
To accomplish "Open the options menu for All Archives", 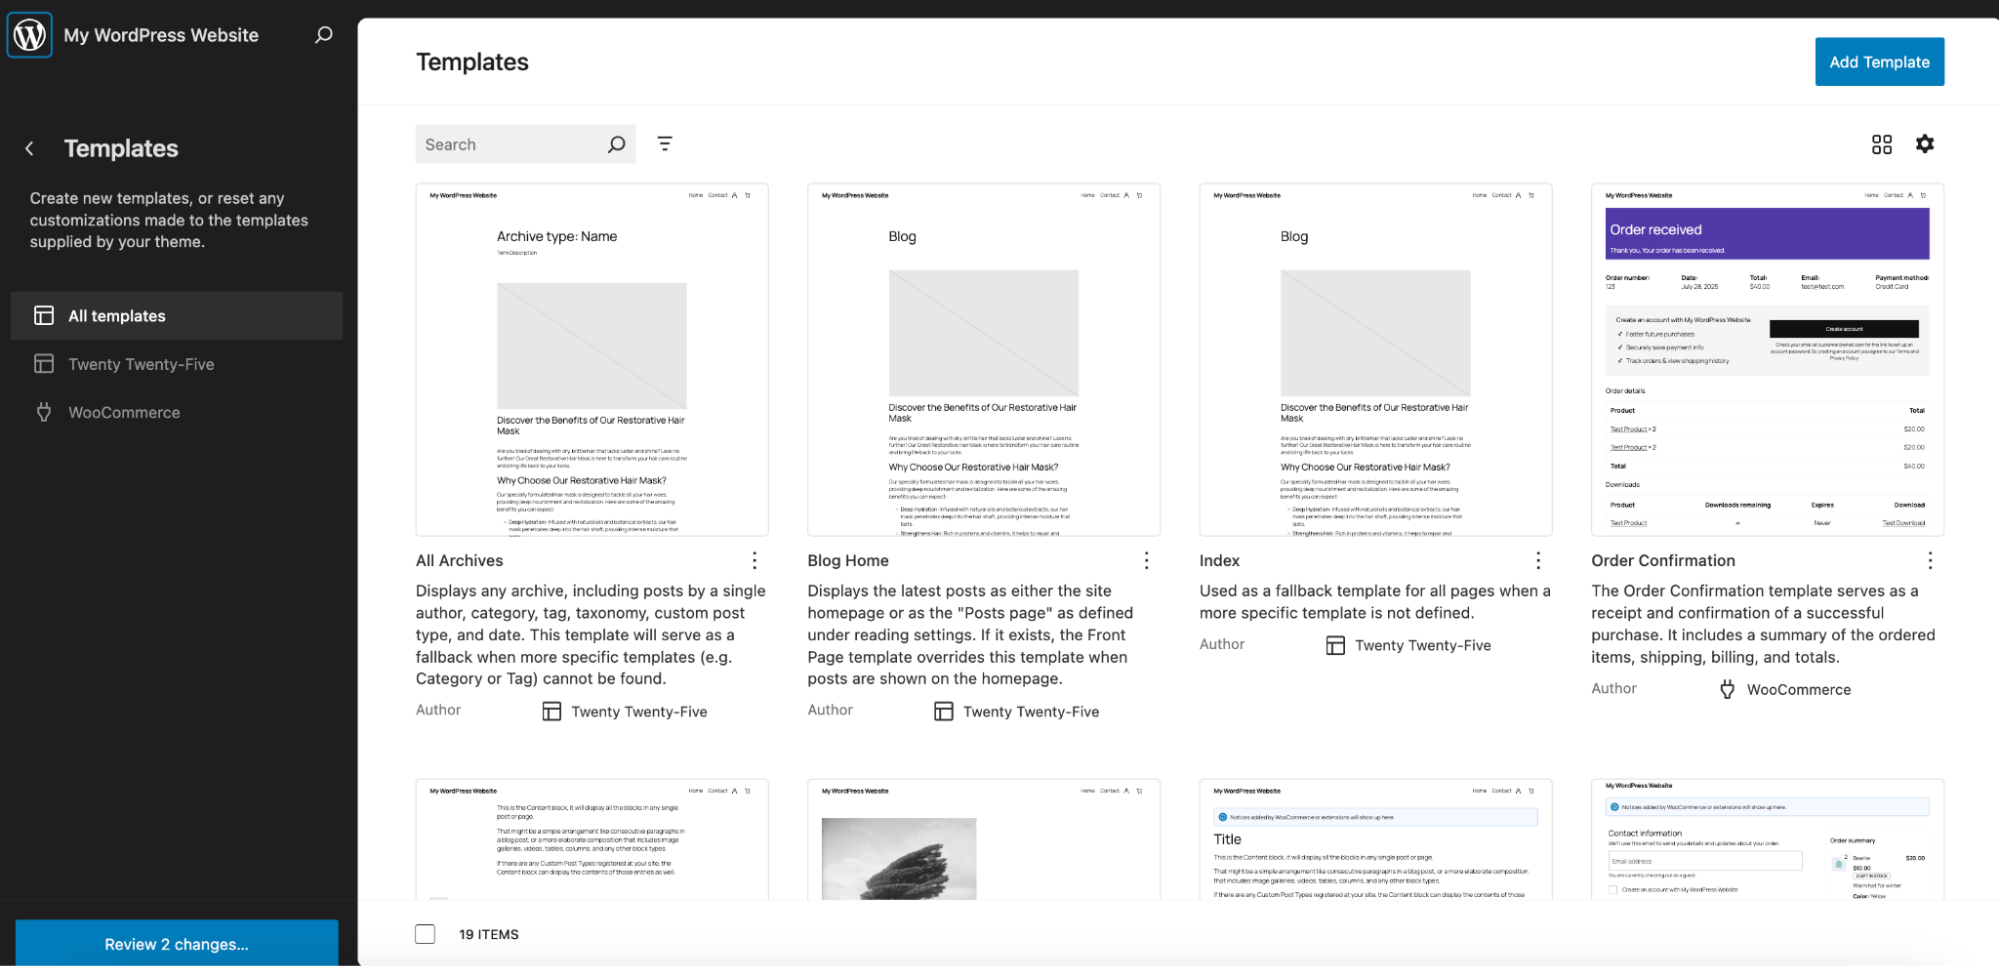I will click(x=754, y=560).
